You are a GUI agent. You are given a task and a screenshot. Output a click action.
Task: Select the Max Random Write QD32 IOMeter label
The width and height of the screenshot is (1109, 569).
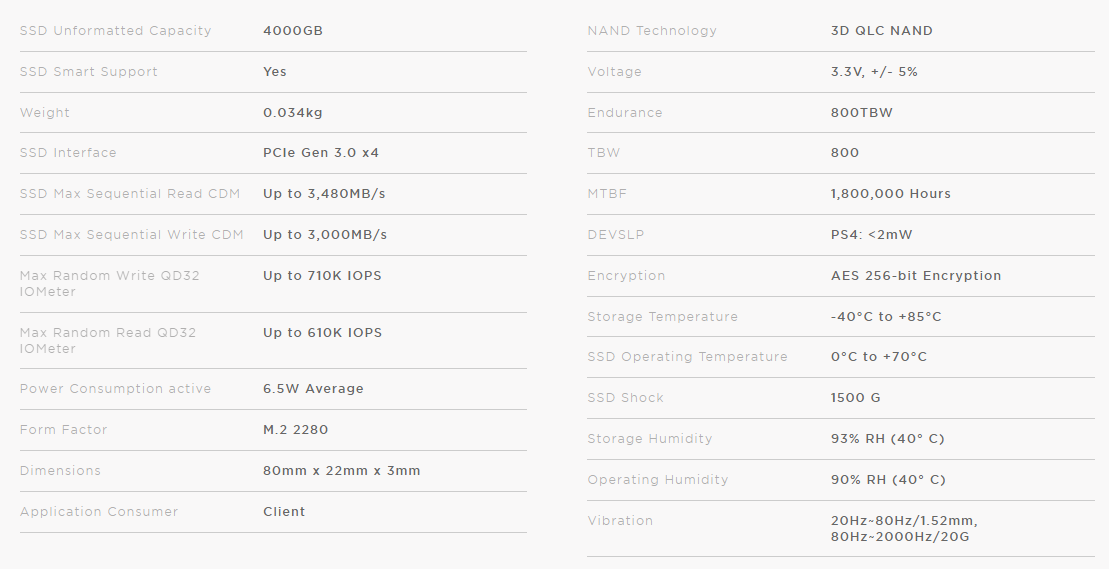108,284
